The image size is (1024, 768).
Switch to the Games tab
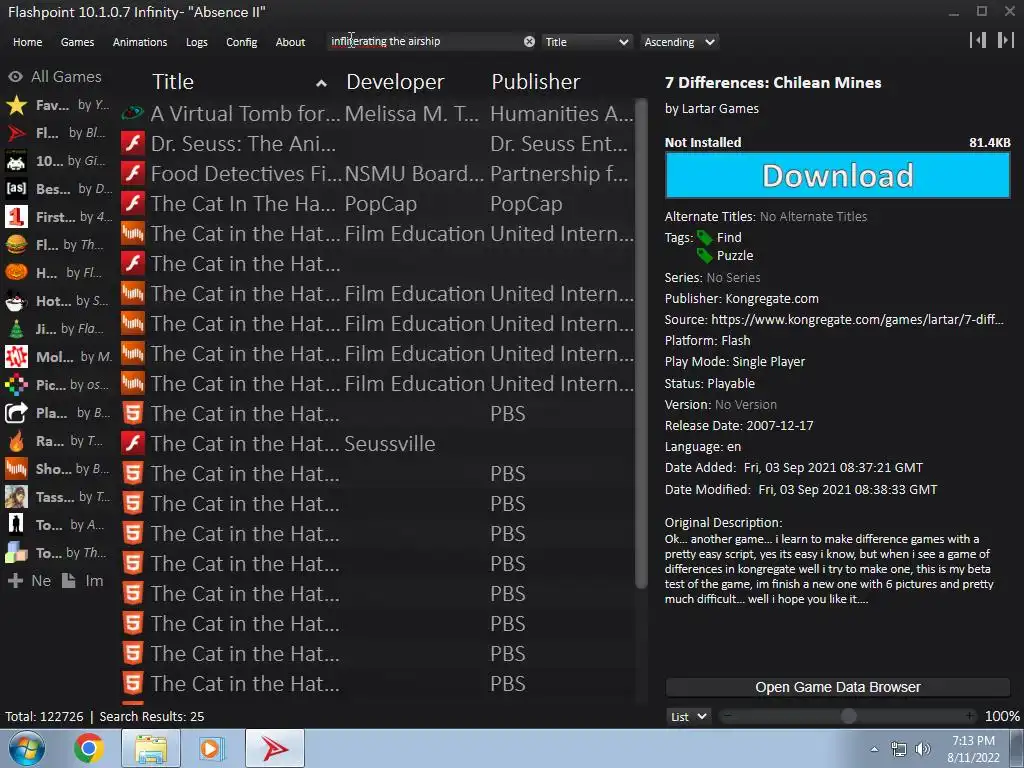click(x=77, y=42)
